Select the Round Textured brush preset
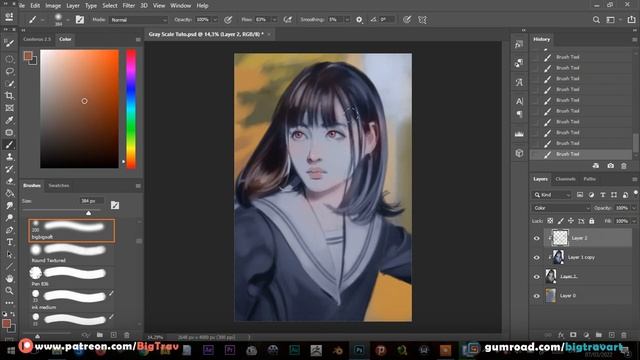The image size is (640, 360). coord(71,253)
